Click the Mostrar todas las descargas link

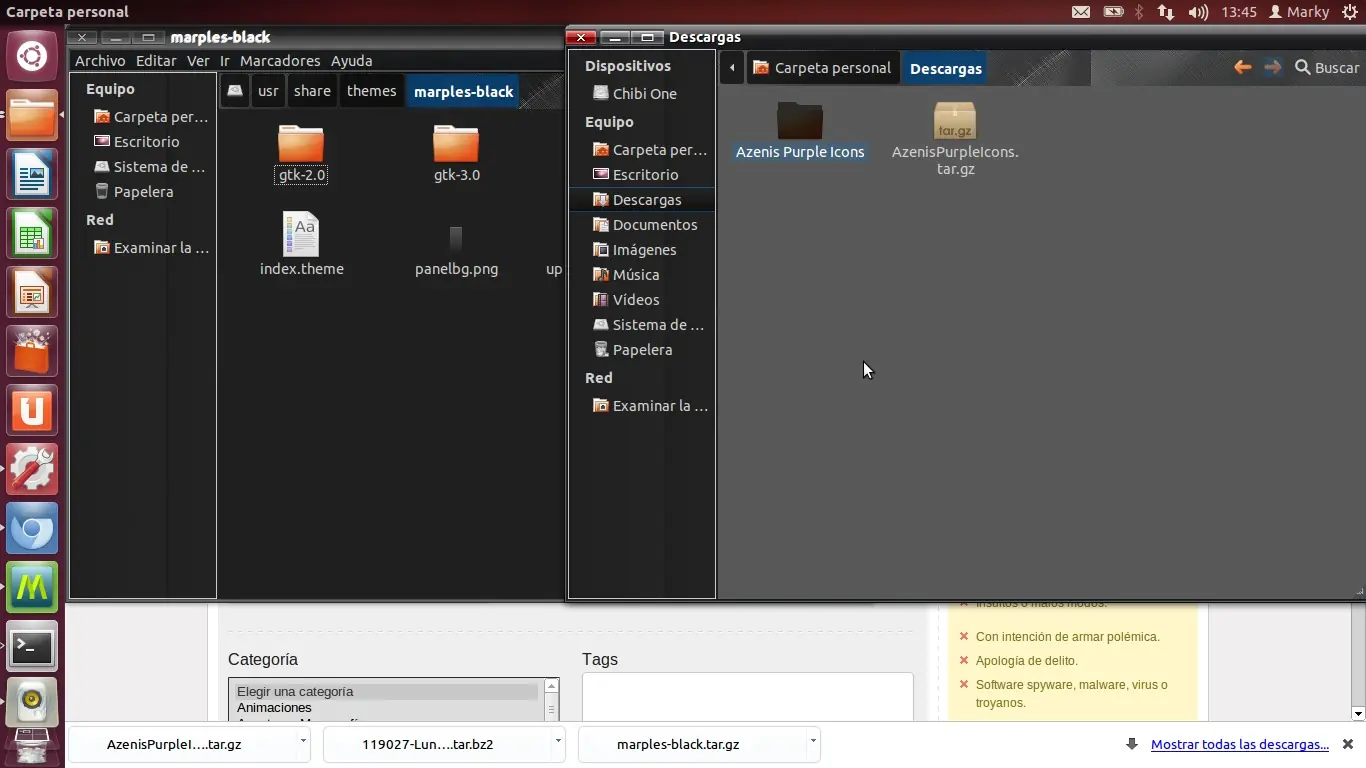pyautogui.click(x=1240, y=744)
